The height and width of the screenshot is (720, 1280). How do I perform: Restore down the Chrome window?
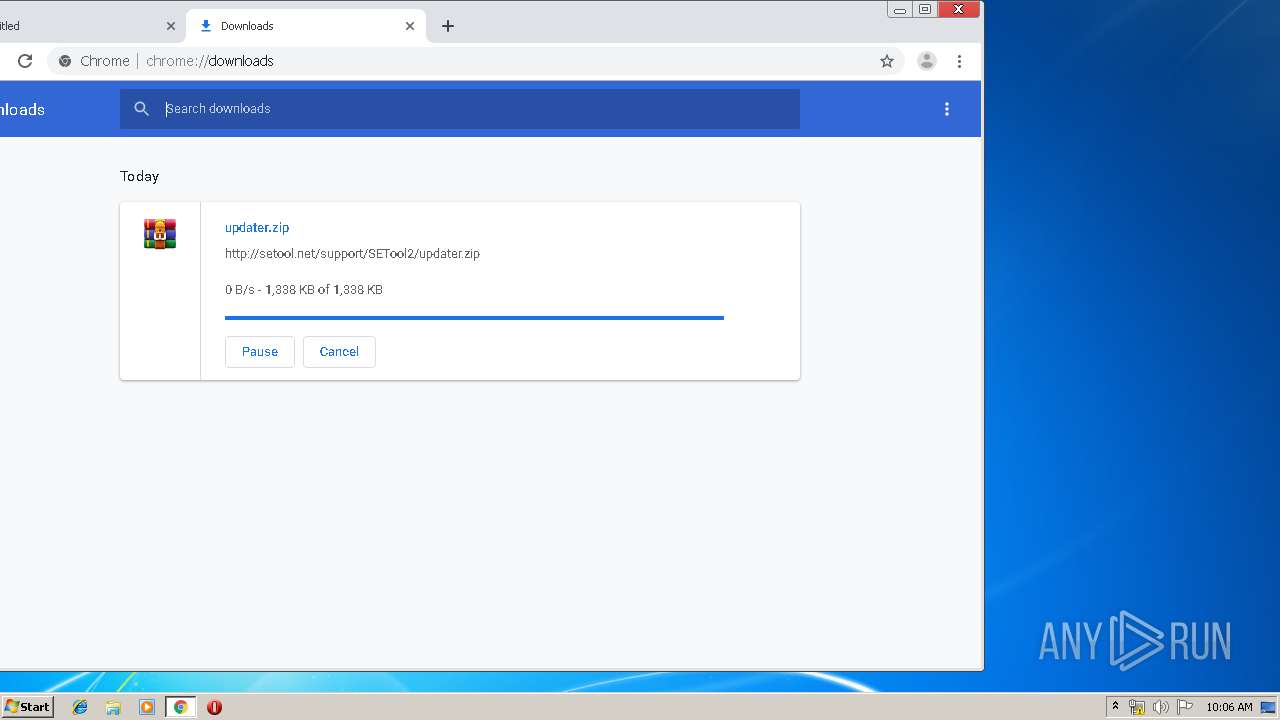point(925,10)
